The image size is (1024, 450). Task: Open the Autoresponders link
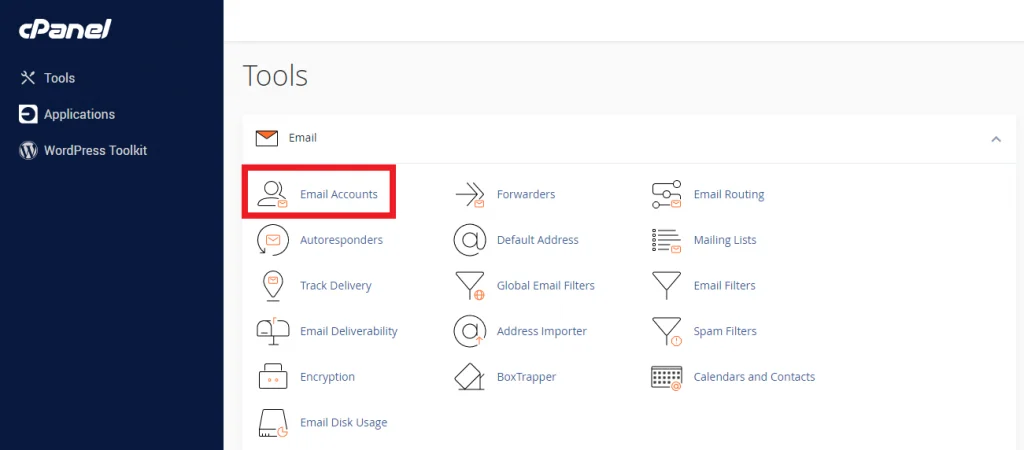coord(342,240)
